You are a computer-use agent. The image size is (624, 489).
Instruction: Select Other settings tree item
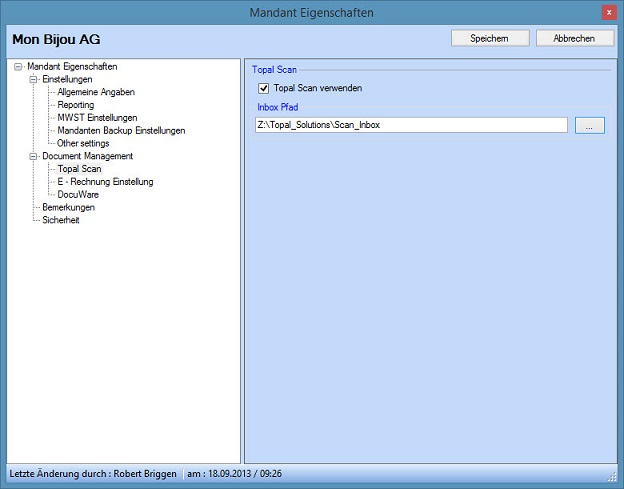(83, 143)
